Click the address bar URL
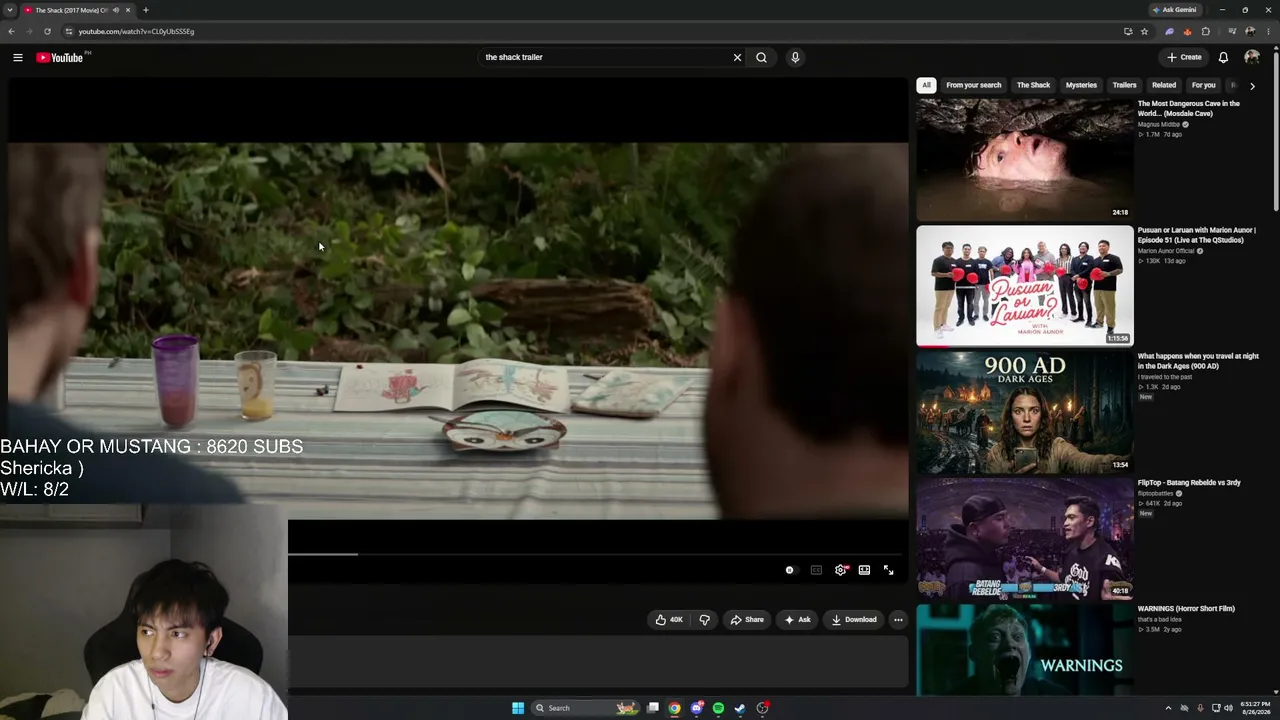1280x720 pixels. coord(136,31)
